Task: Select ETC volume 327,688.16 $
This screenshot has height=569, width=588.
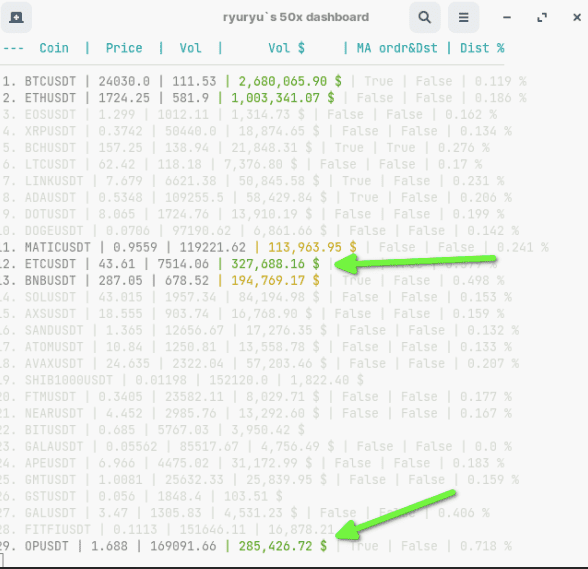Action: click(x=276, y=264)
